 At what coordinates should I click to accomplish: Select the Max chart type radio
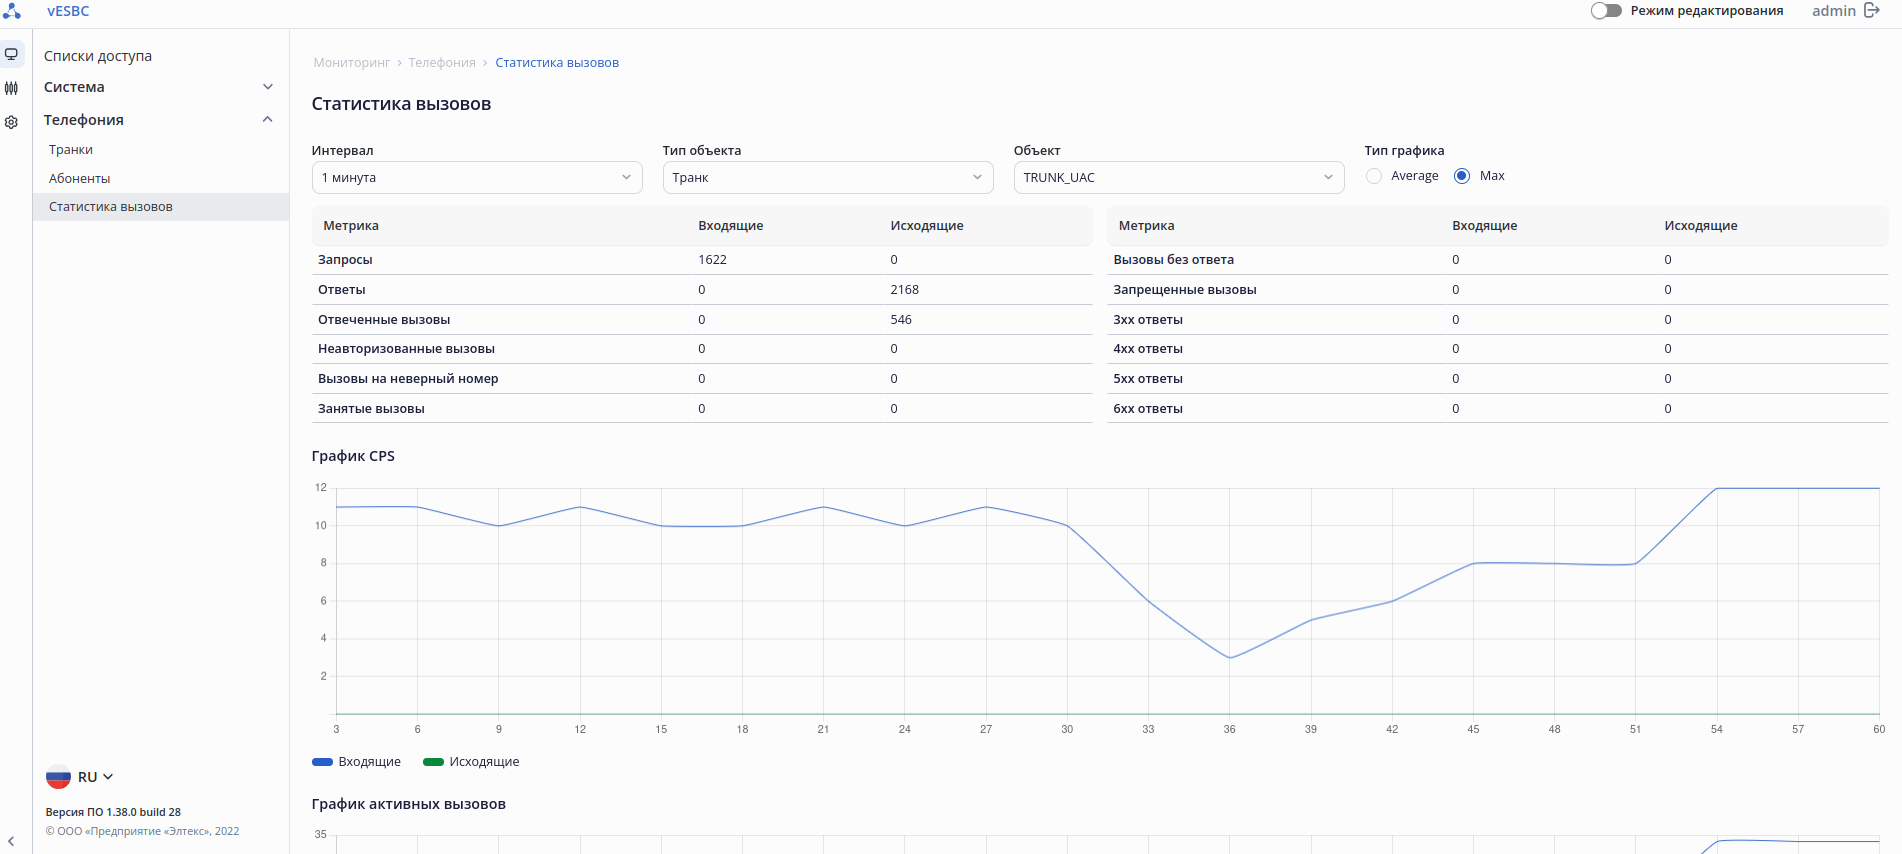click(x=1462, y=176)
